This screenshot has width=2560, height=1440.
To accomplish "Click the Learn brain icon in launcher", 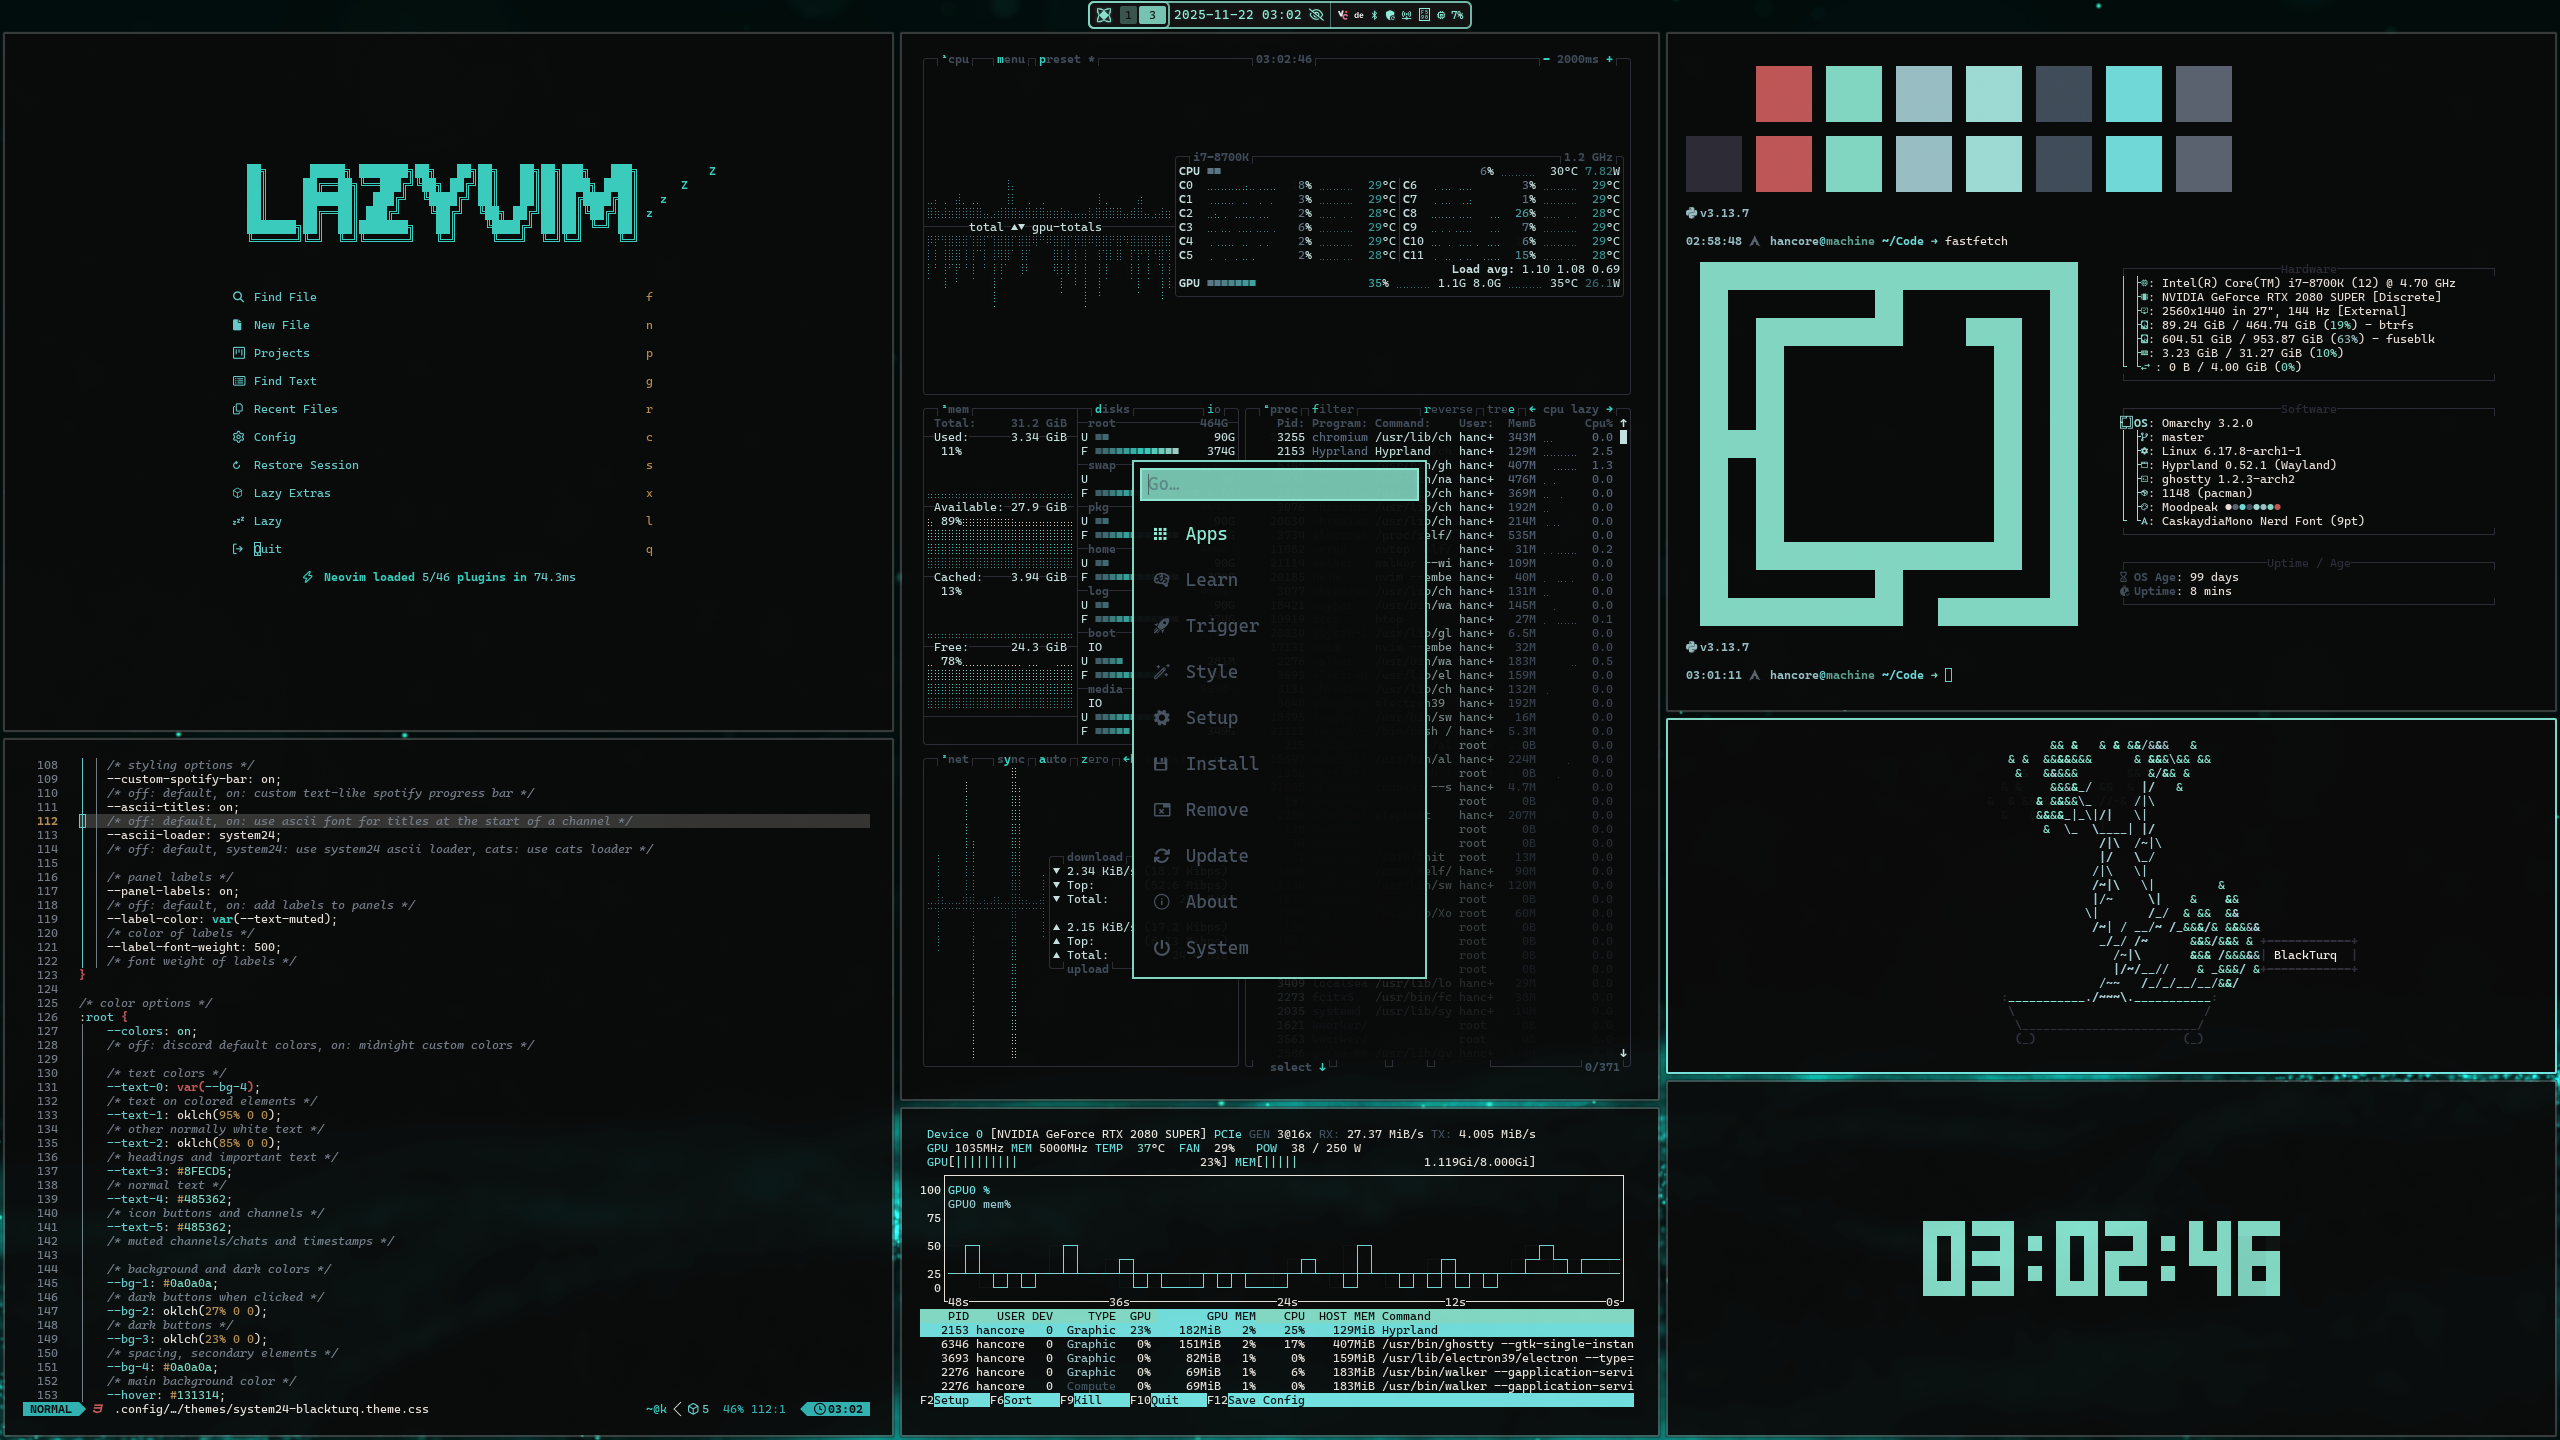I will (1161, 580).
